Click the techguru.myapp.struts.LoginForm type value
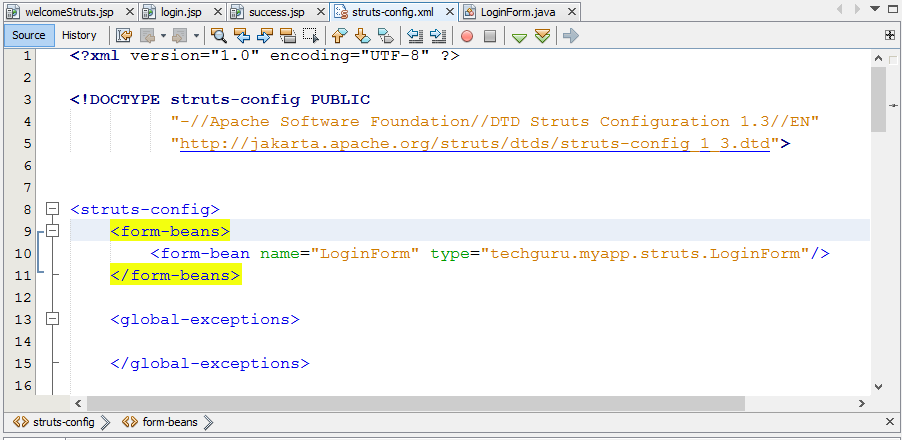 (x=645, y=253)
